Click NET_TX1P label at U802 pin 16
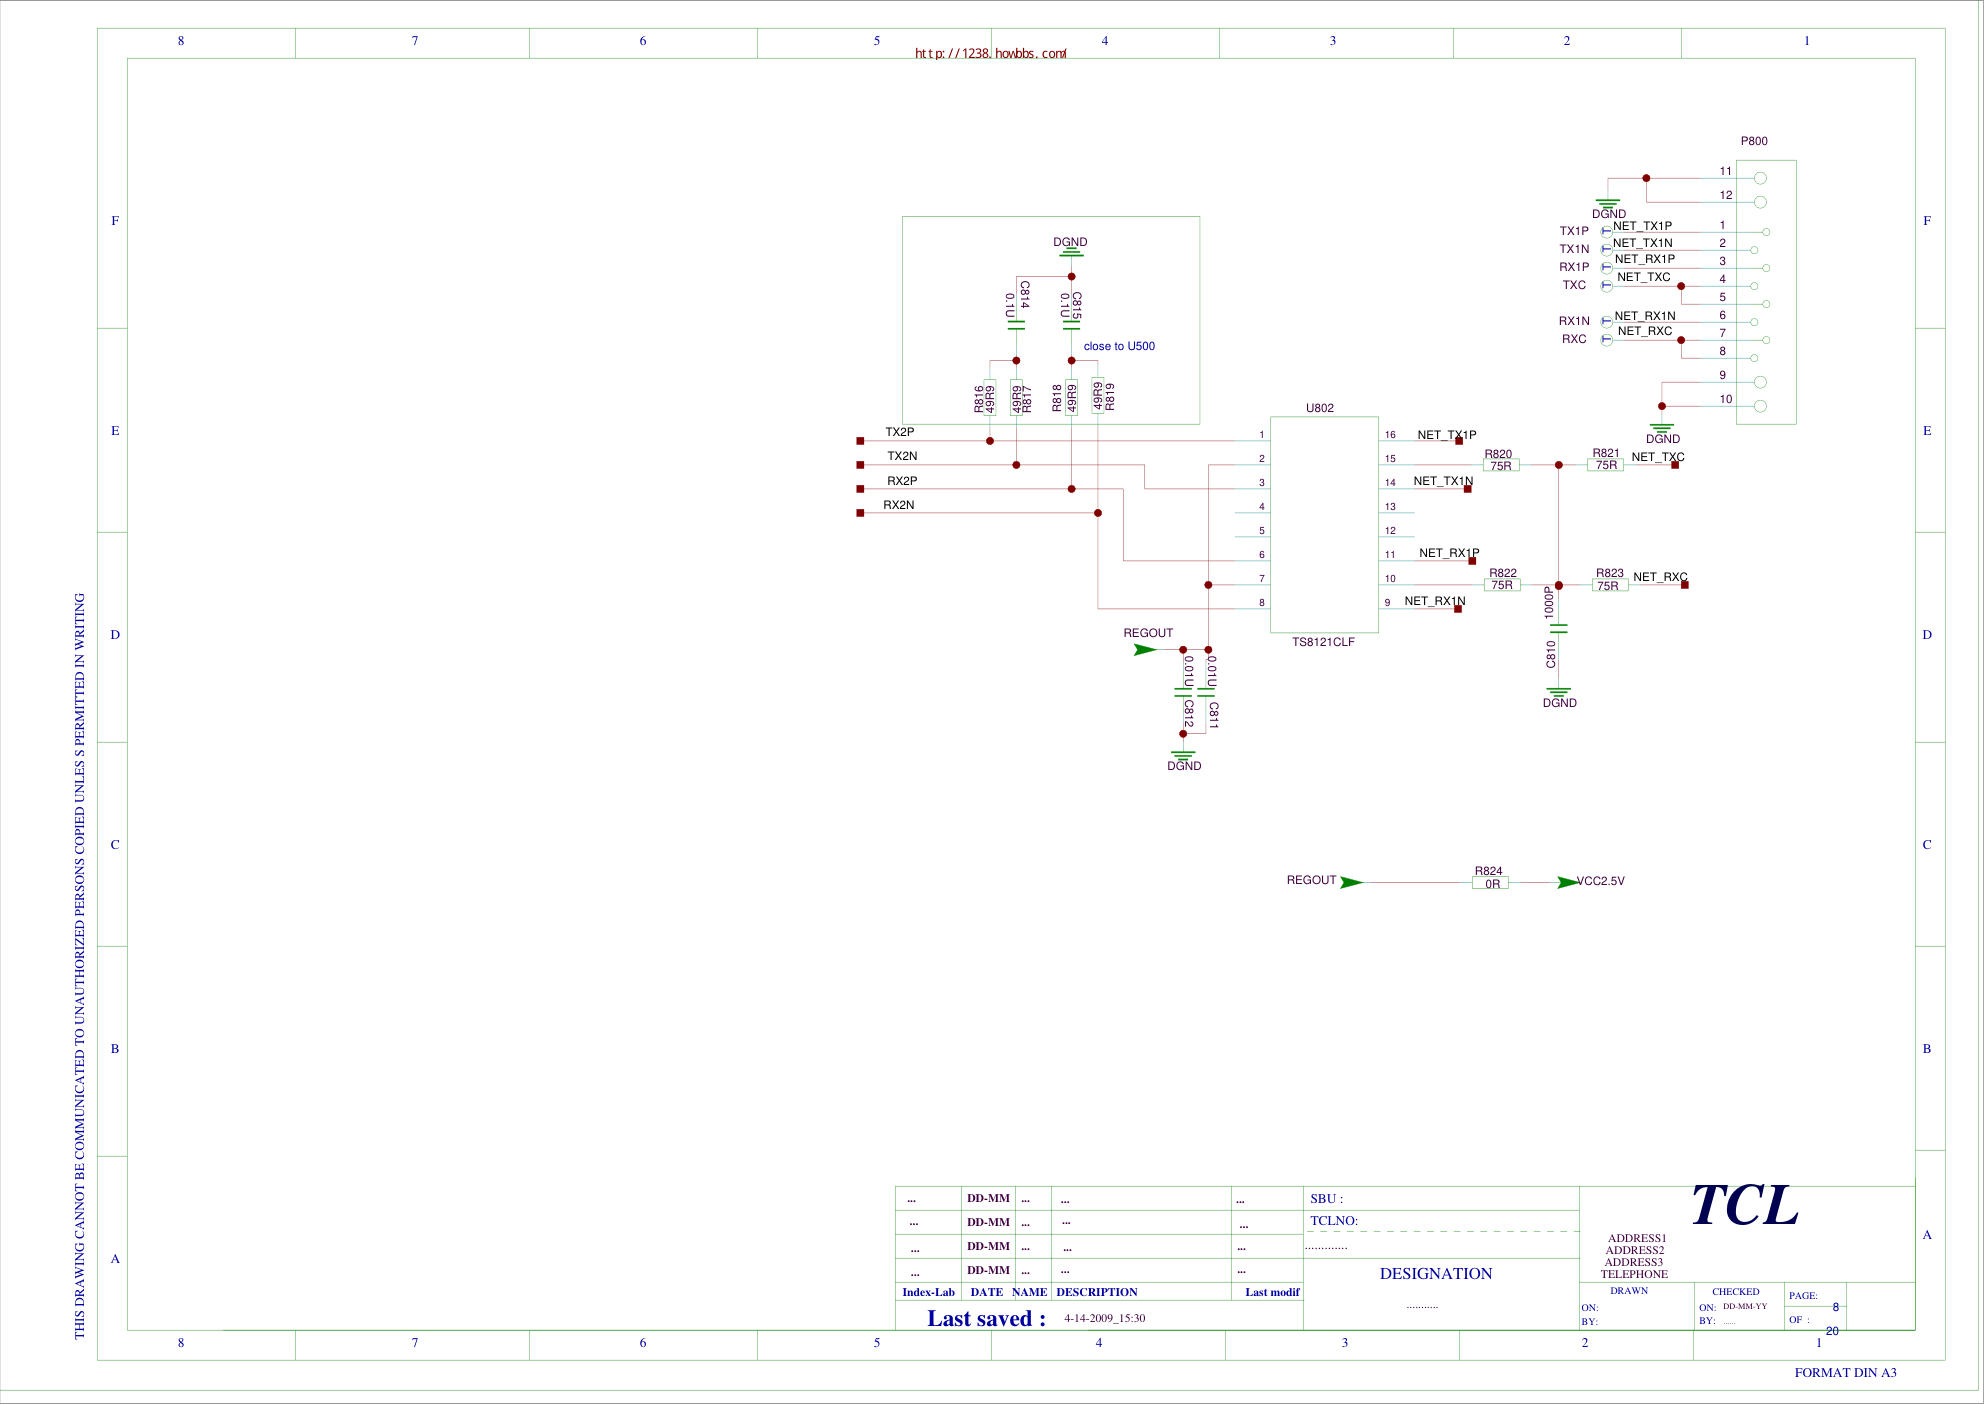This screenshot has width=1984, height=1404. click(1447, 435)
